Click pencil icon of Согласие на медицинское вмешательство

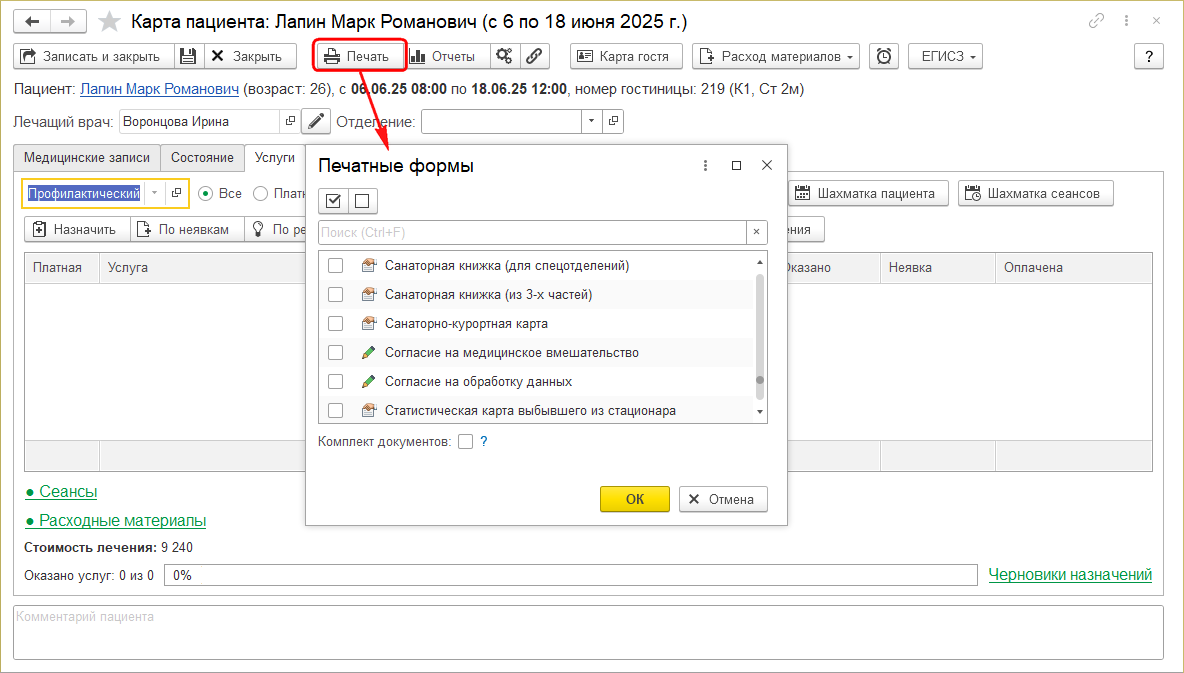(368, 353)
